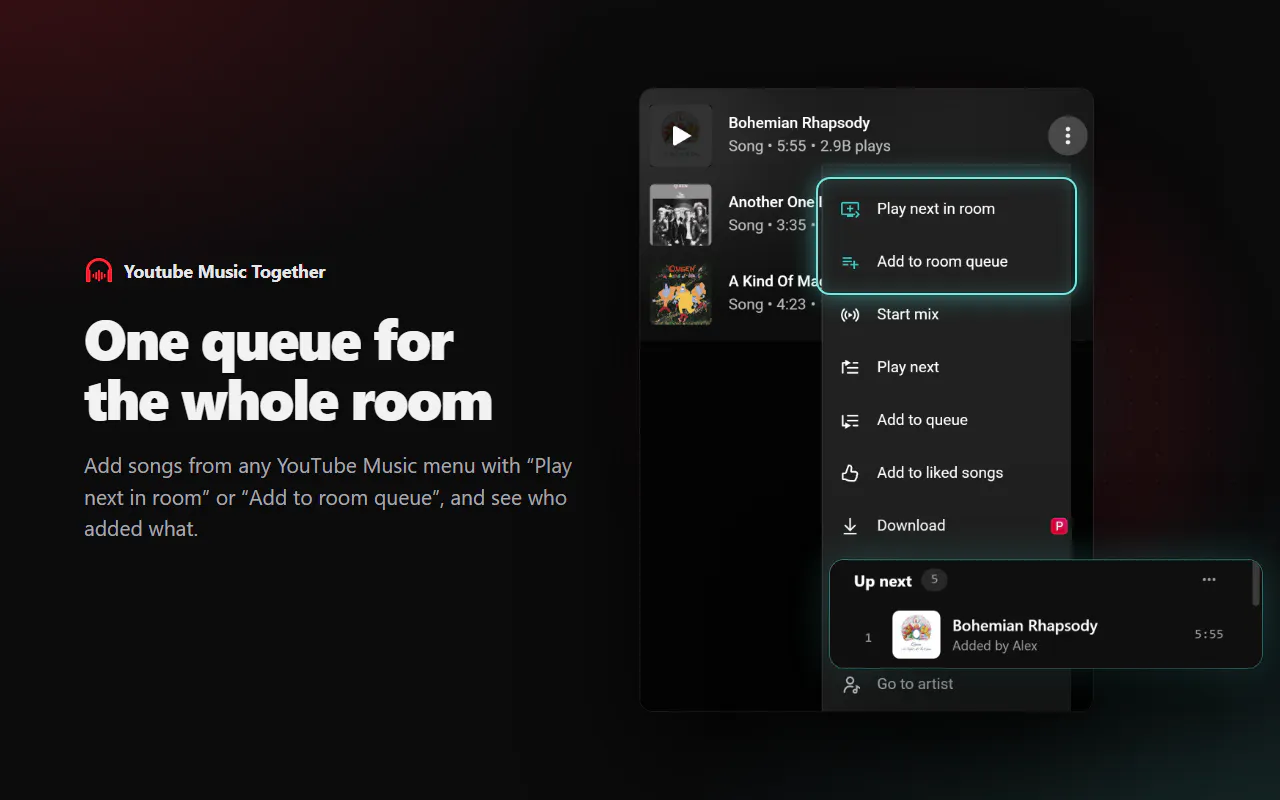Click the One queue for the whole room headline
The width and height of the screenshot is (1280, 800).
point(289,372)
